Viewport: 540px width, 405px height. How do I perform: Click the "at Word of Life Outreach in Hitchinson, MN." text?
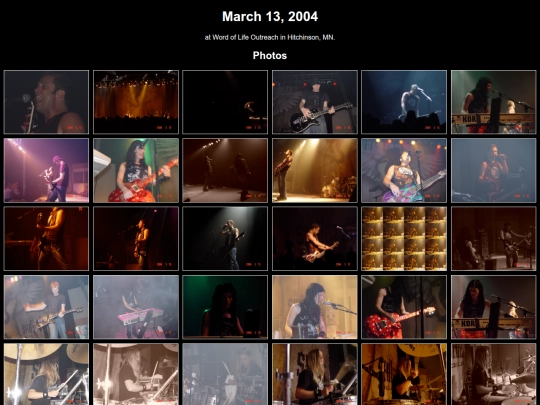(x=270, y=37)
